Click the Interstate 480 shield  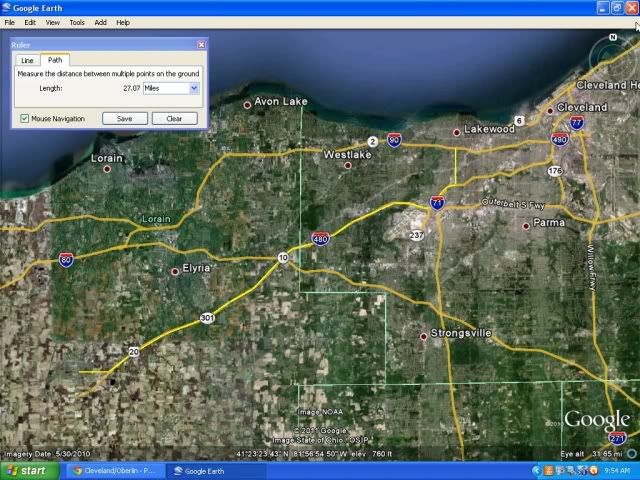(320, 239)
